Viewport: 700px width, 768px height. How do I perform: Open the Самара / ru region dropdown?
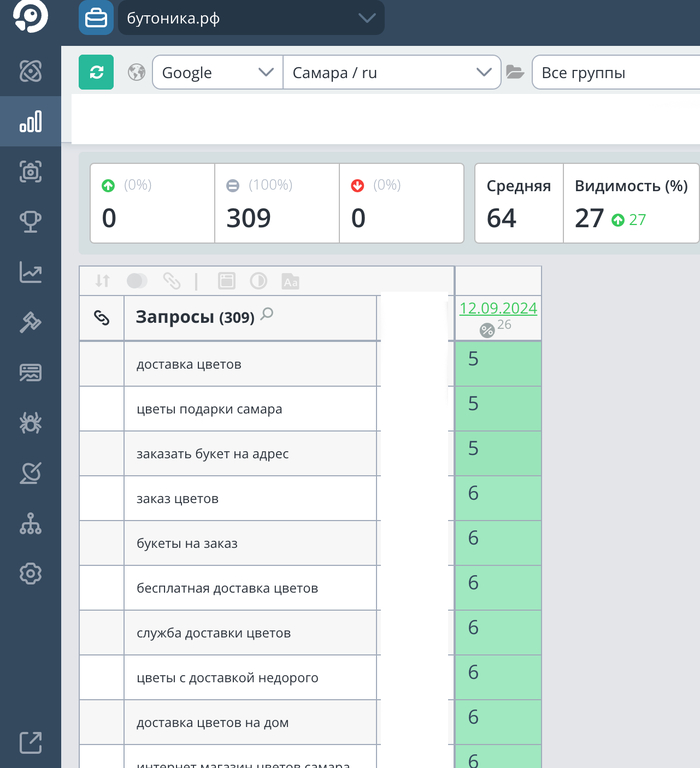392,72
